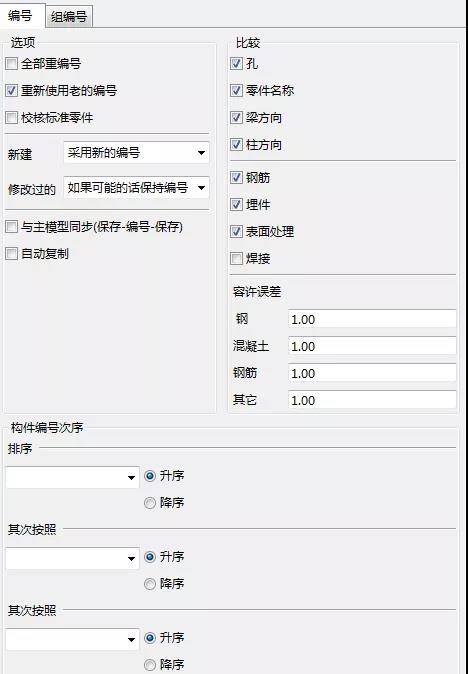Switch to the 组编号 tab
This screenshot has height=674, width=468.
(x=69, y=17)
